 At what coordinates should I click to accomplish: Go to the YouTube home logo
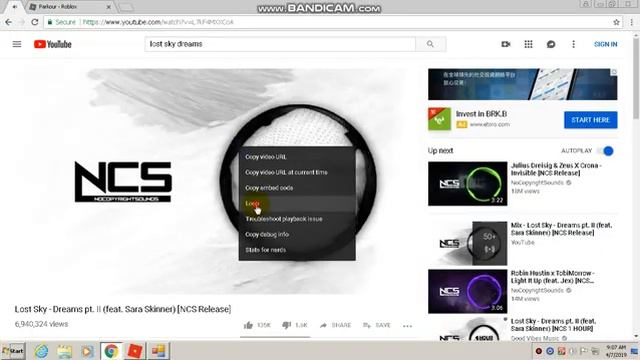[53, 44]
